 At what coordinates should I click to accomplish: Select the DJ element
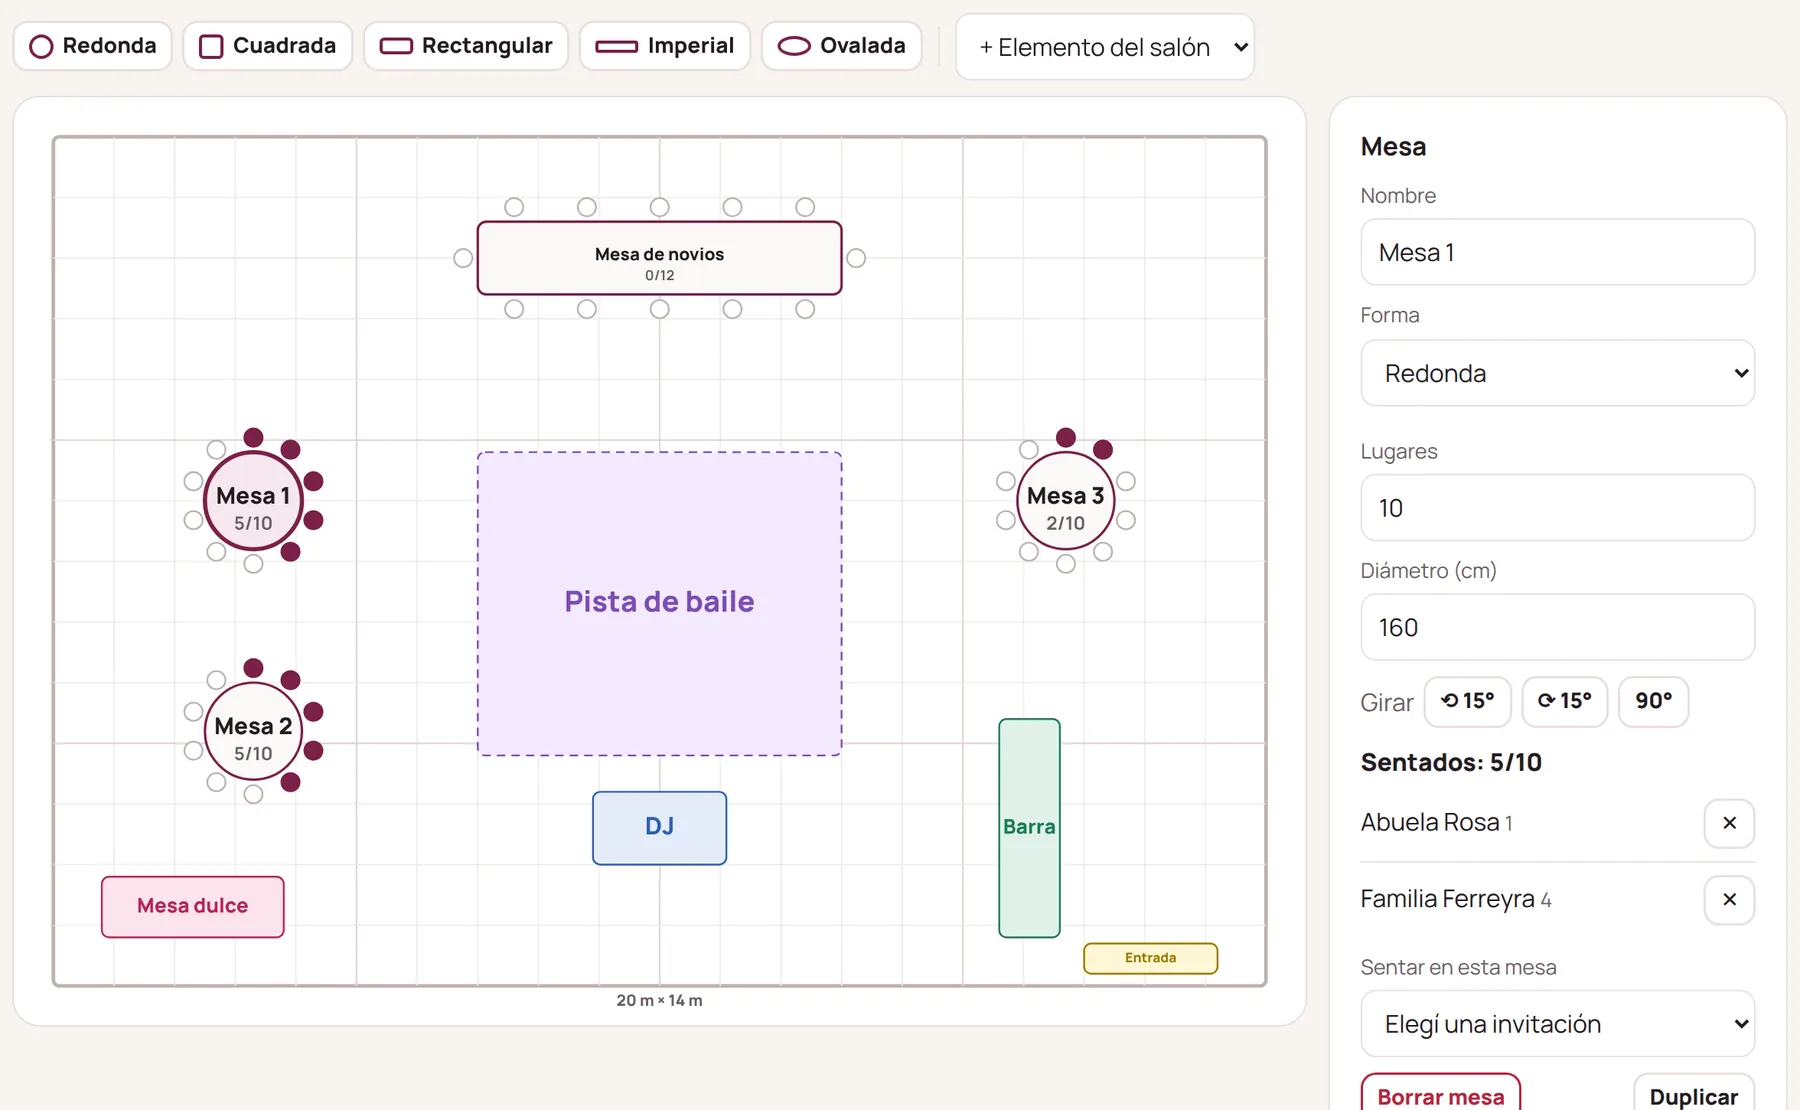(x=660, y=828)
